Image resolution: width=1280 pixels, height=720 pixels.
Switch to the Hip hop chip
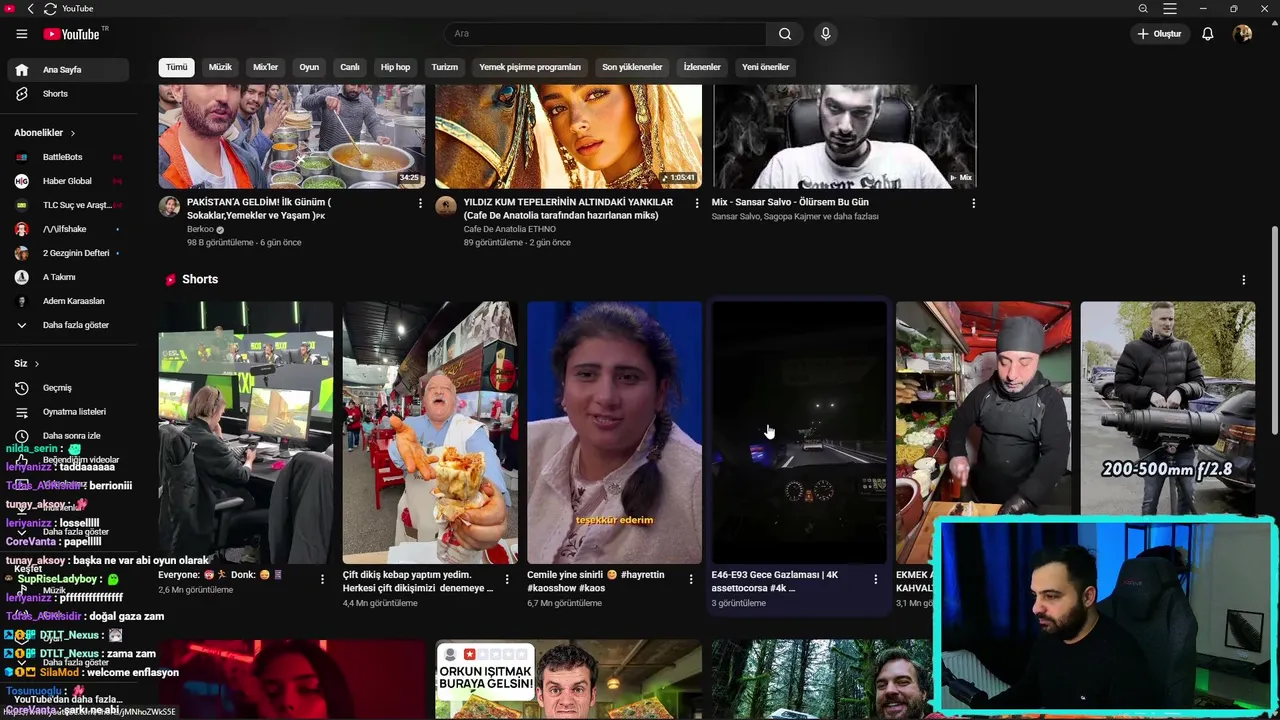[395, 67]
